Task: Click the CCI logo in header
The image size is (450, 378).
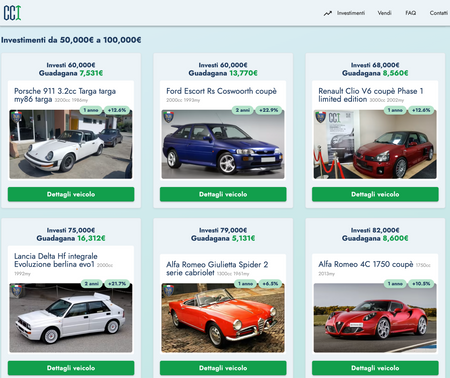Action: [x=12, y=13]
